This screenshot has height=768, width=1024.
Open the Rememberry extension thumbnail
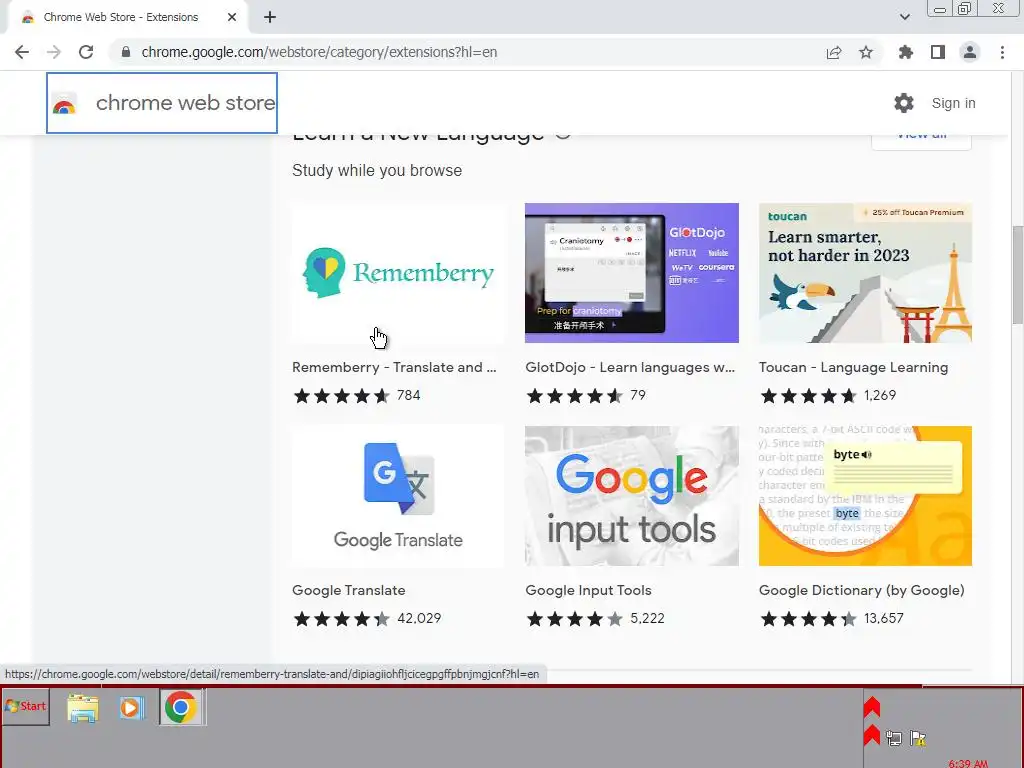click(x=398, y=273)
